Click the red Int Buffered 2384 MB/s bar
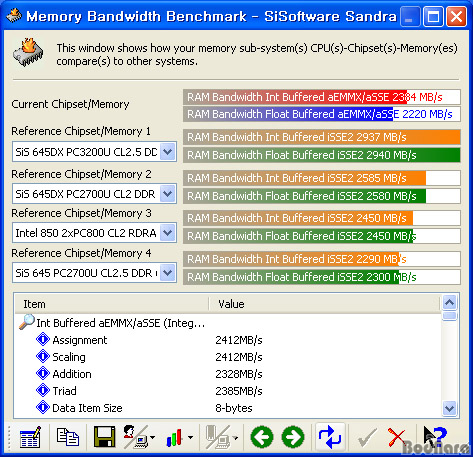This screenshot has width=473, height=457. tap(322, 97)
